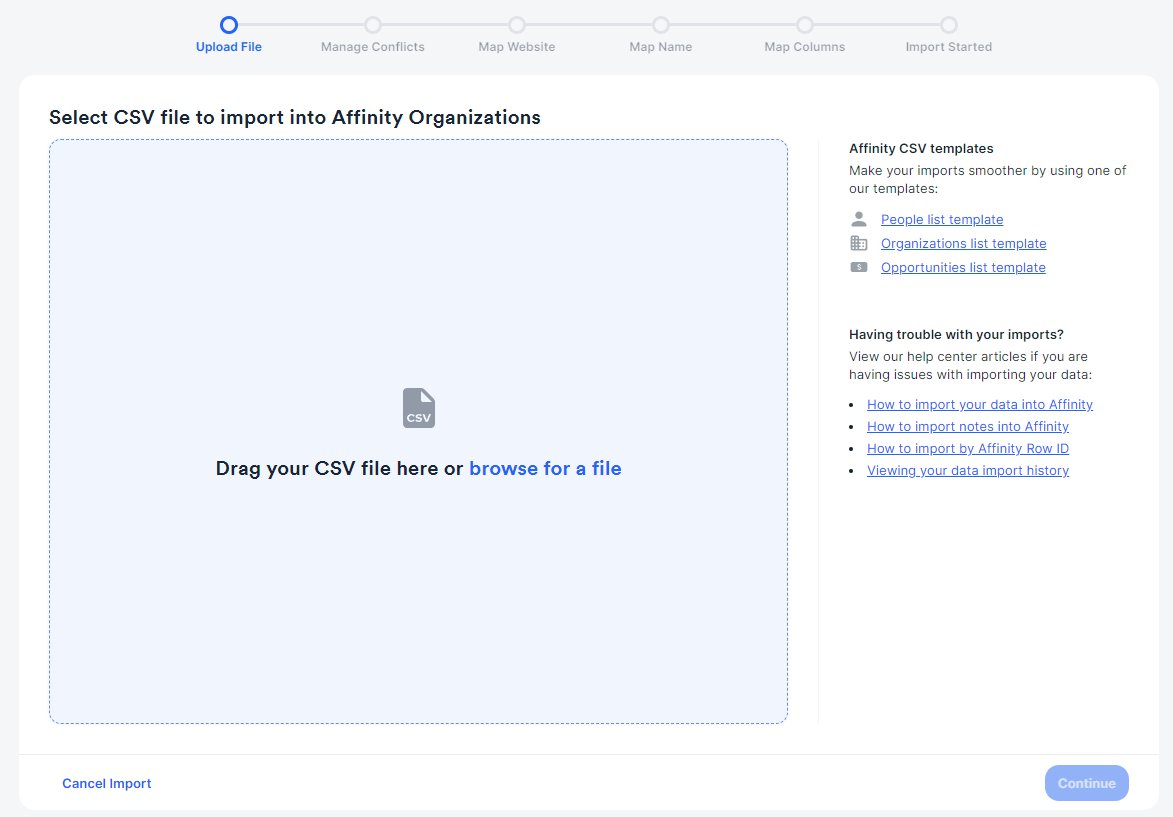This screenshot has height=817, width=1173.
Task: Open How to import by Affinity Row ID
Action: tap(967, 448)
